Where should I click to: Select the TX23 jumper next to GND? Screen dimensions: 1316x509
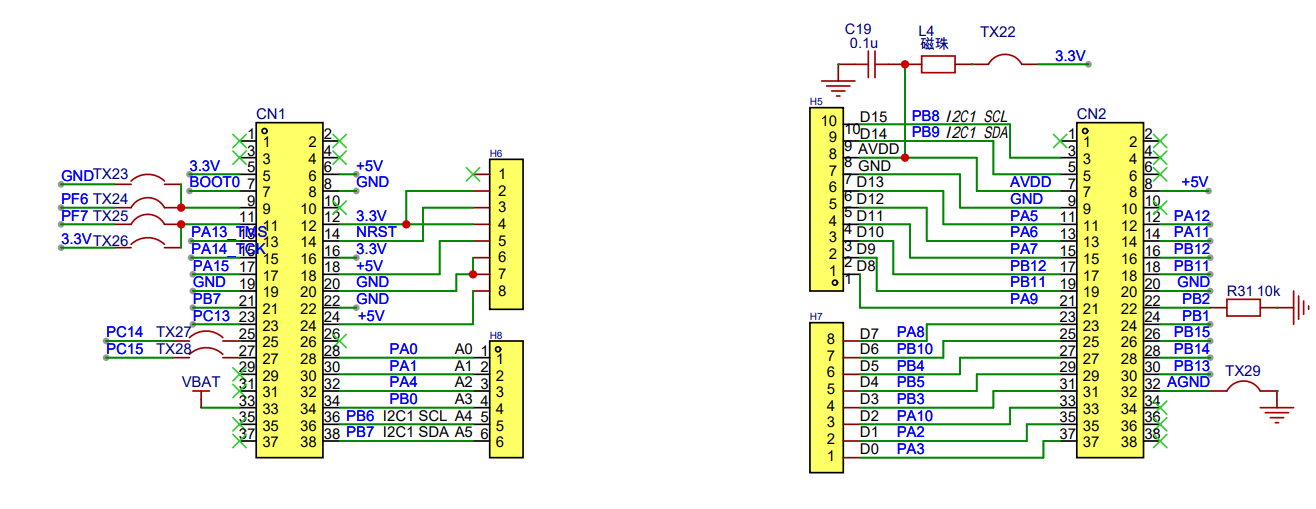point(150,181)
